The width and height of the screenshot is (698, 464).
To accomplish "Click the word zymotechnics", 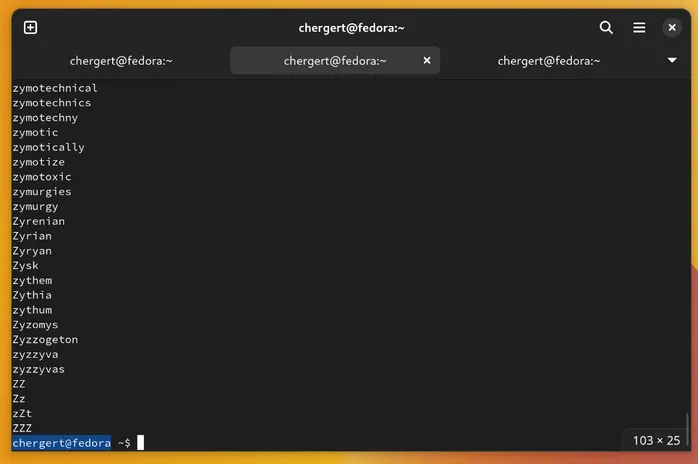I will pos(52,103).
